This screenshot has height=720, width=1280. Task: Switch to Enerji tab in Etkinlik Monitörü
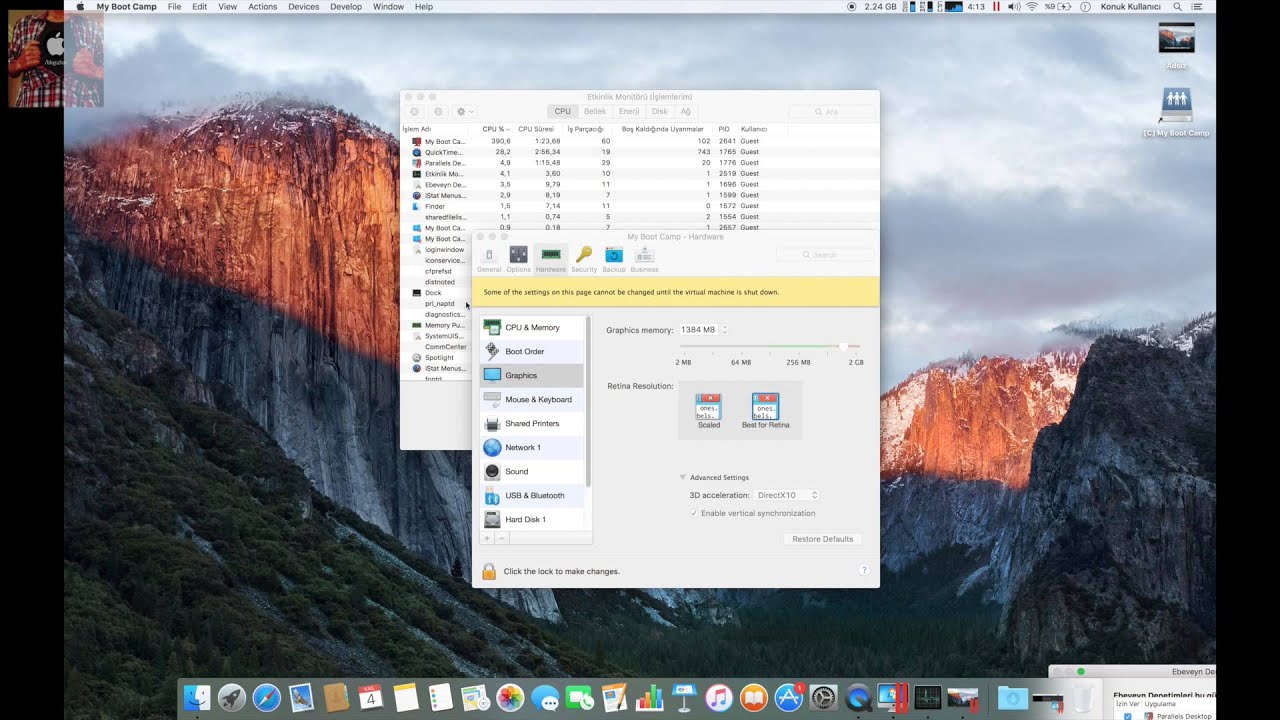point(629,111)
